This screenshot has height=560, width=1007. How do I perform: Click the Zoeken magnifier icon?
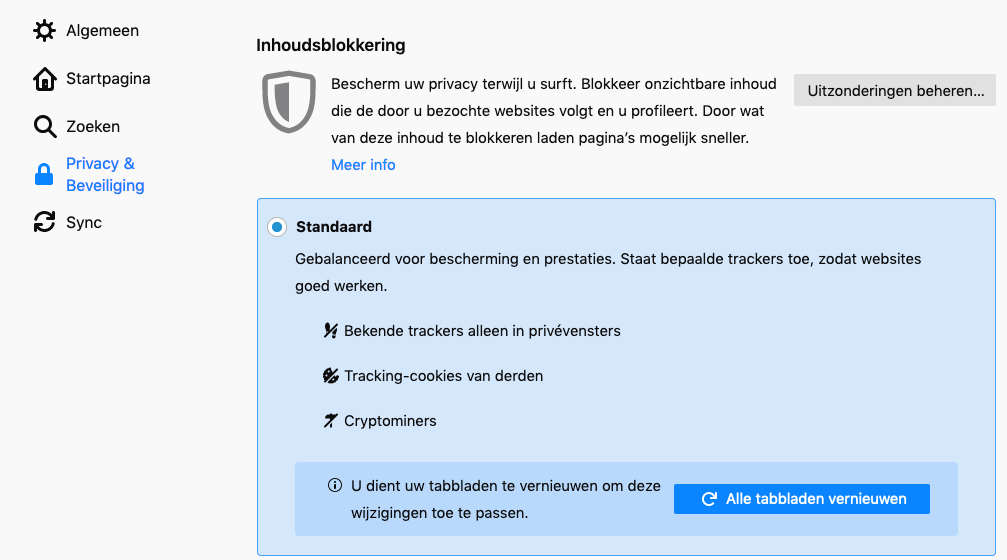pyautogui.click(x=45, y=127)
